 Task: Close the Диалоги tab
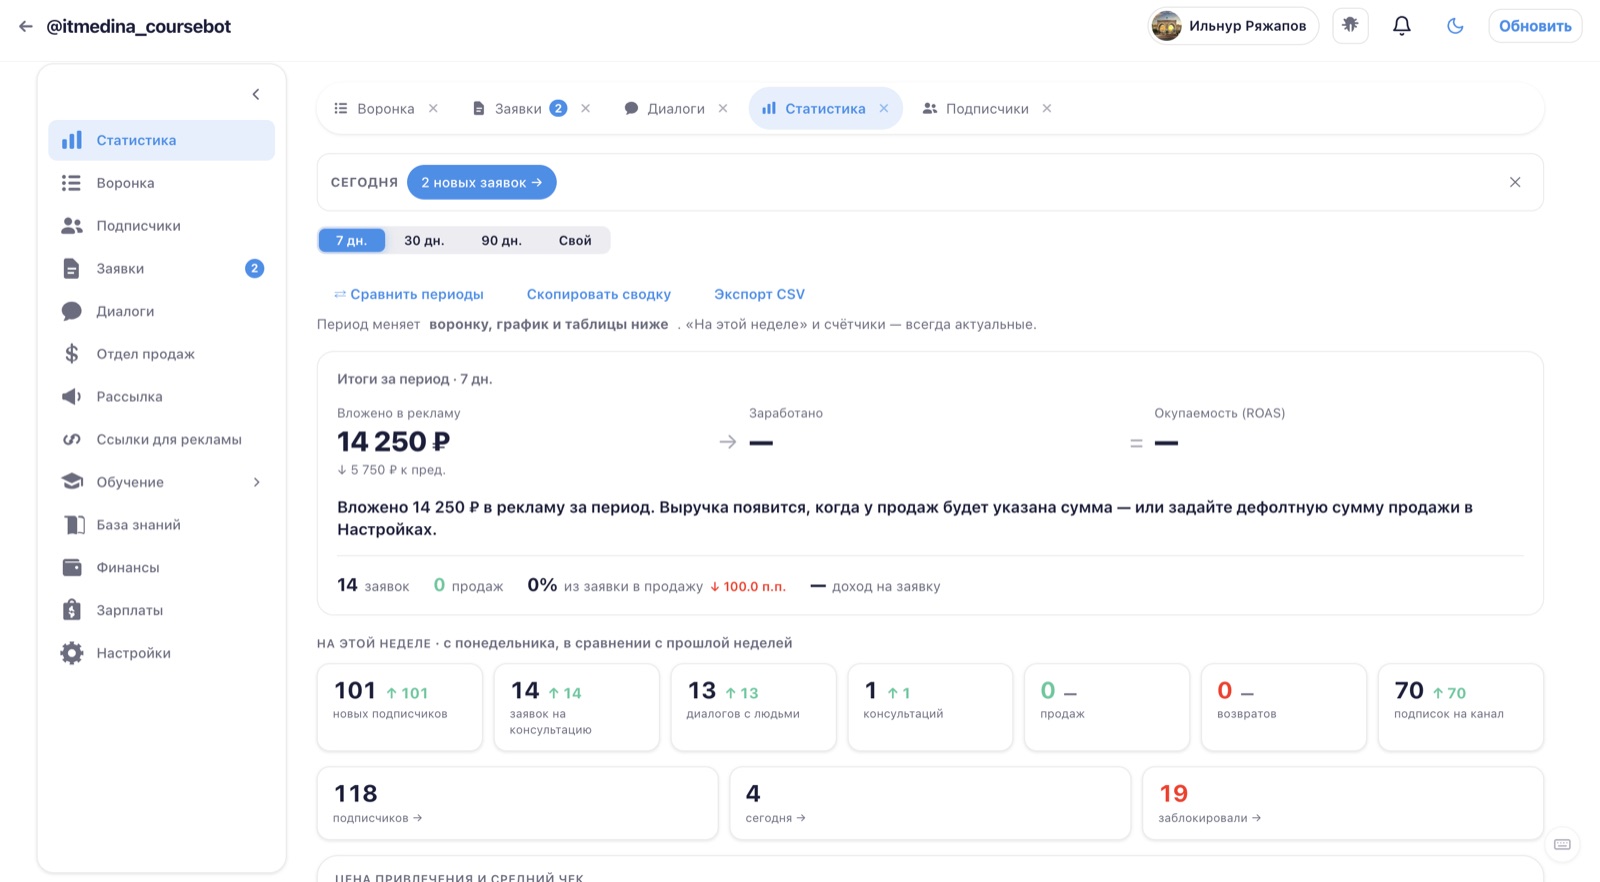[723, 108]
